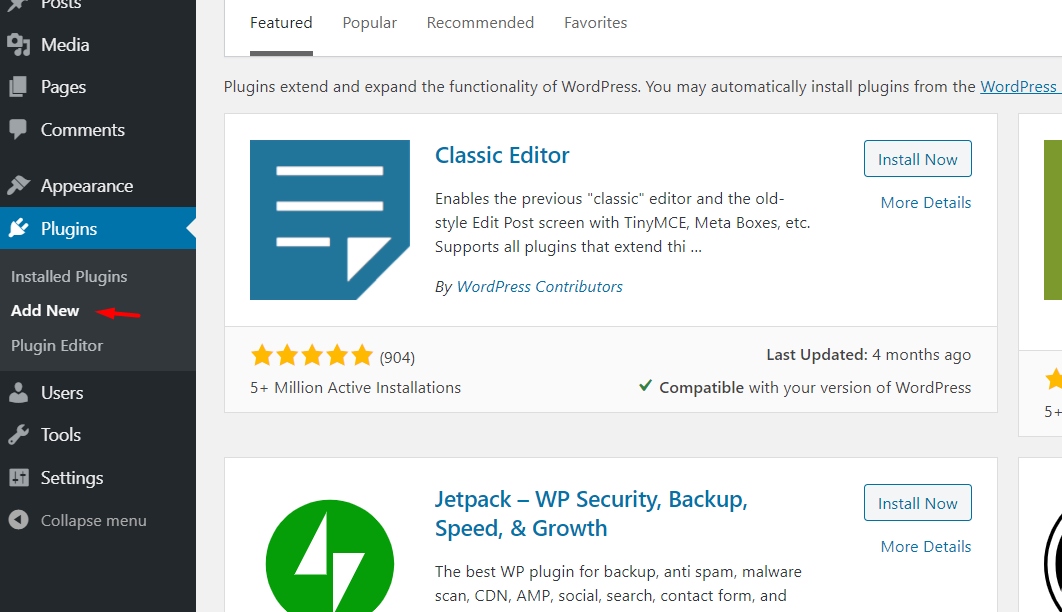Open the Tools menu item

98,435
